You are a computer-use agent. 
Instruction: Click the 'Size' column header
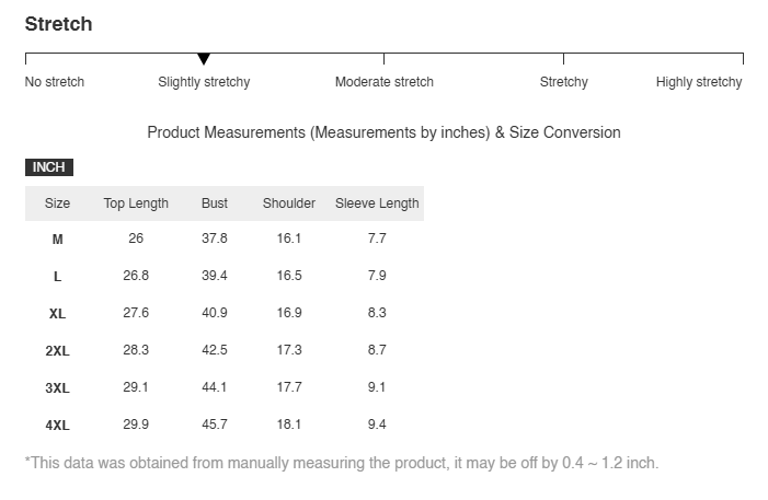[x=58, y=203]
